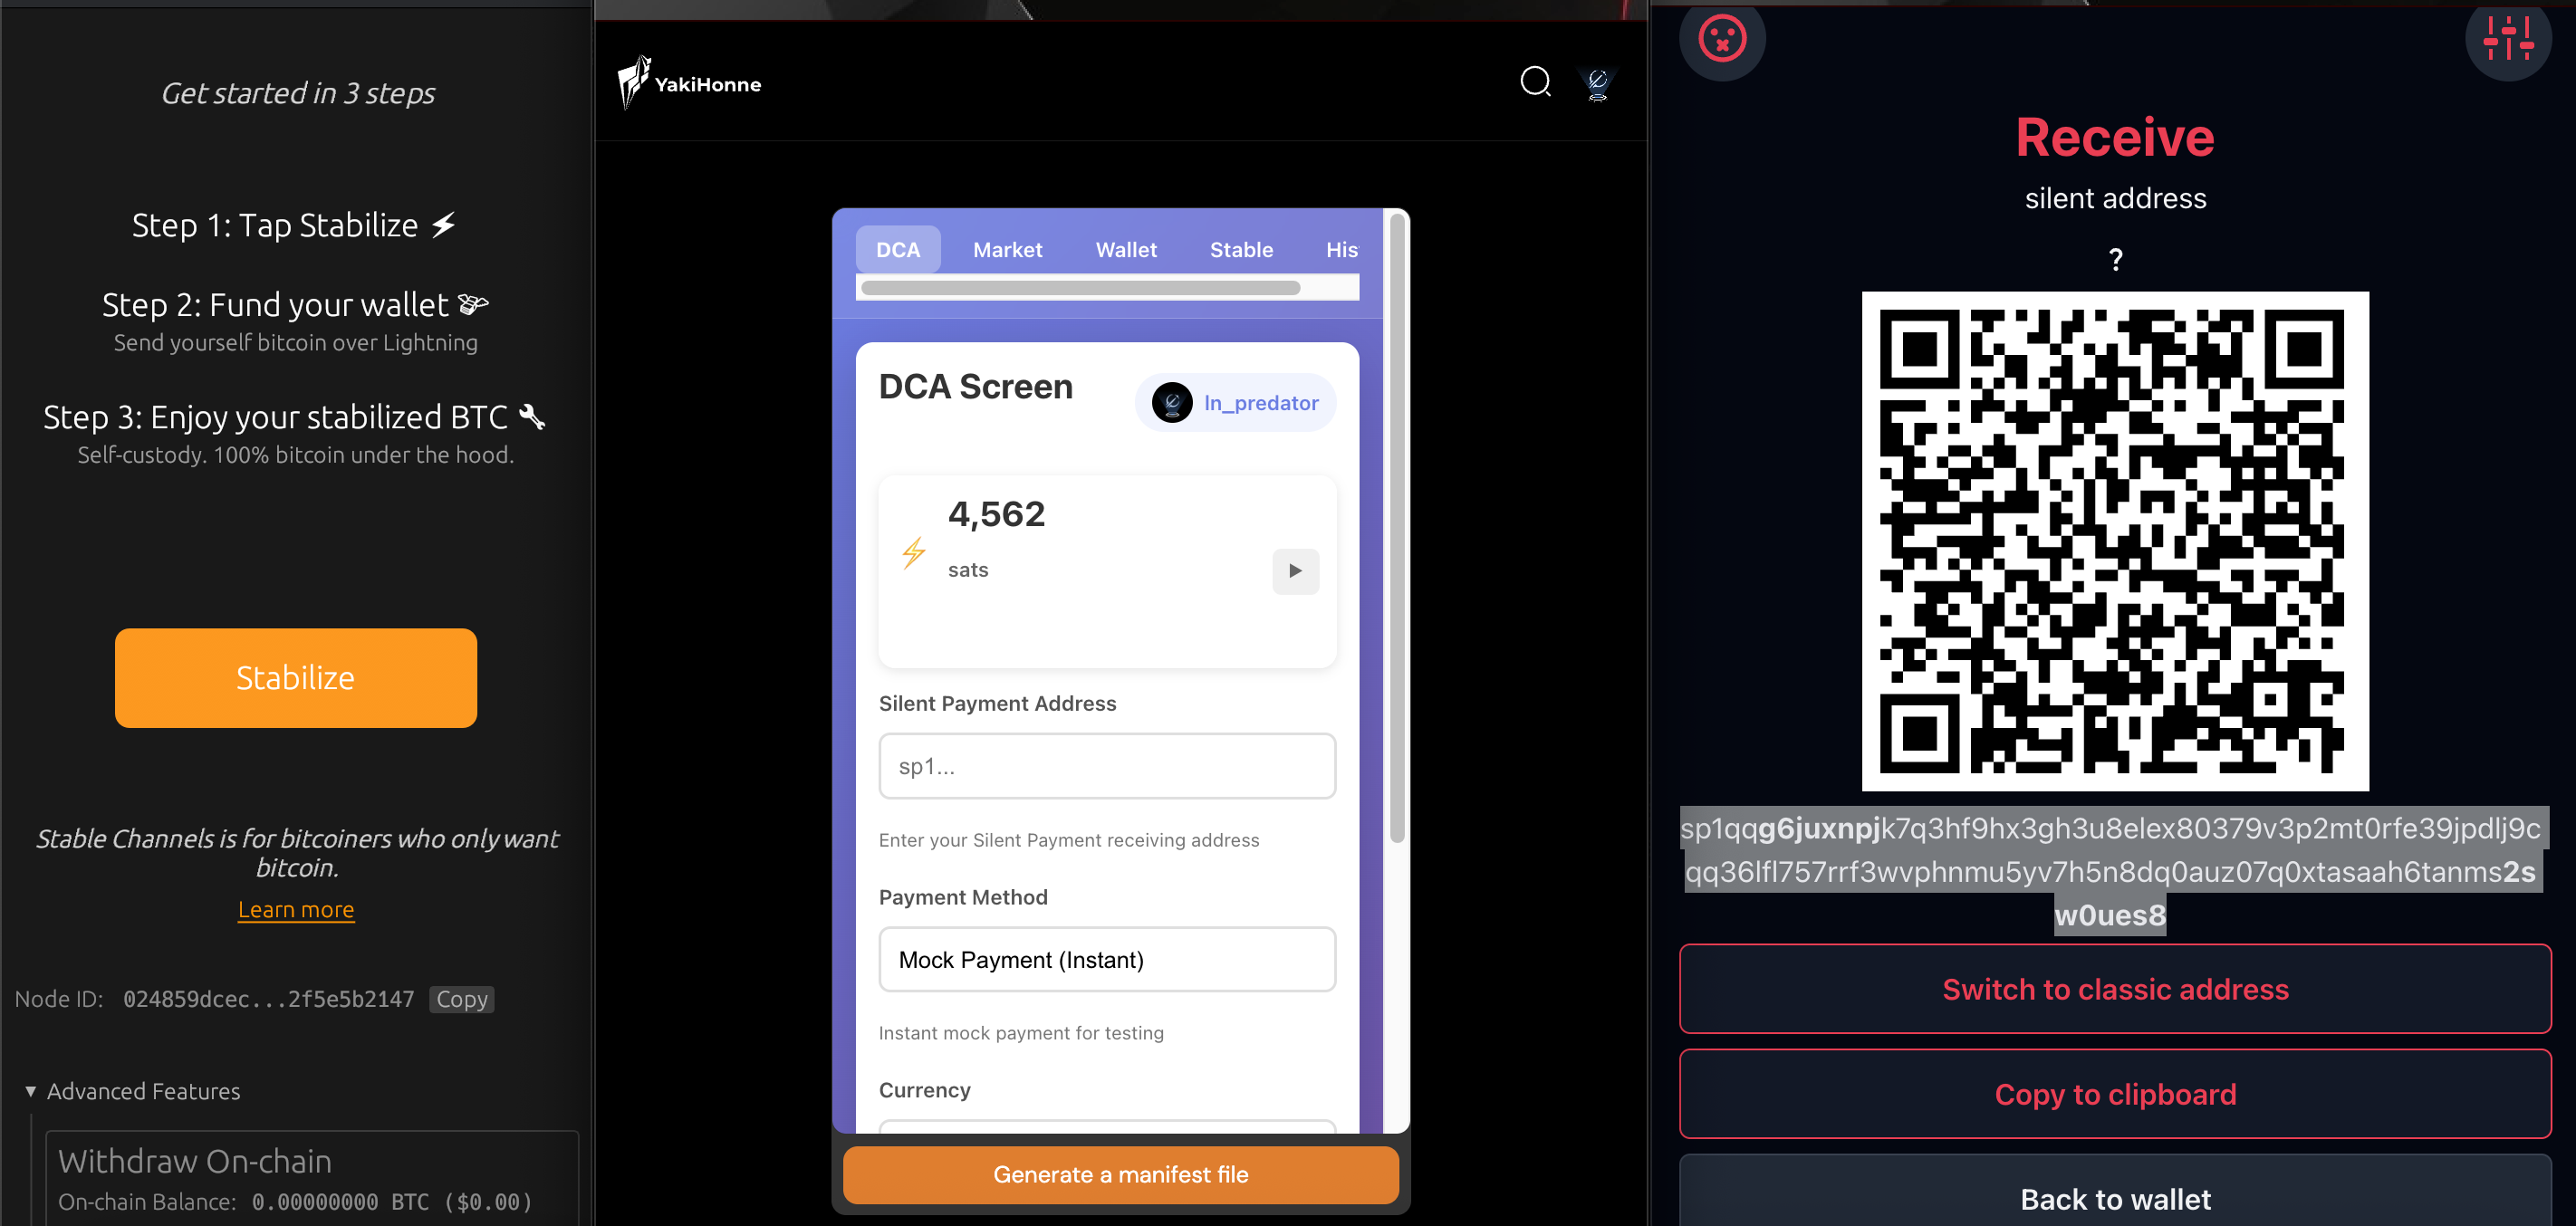Switch to classic address
The width and height of the screenshot is (2576, 1226).
click(x=2114, y=989)
